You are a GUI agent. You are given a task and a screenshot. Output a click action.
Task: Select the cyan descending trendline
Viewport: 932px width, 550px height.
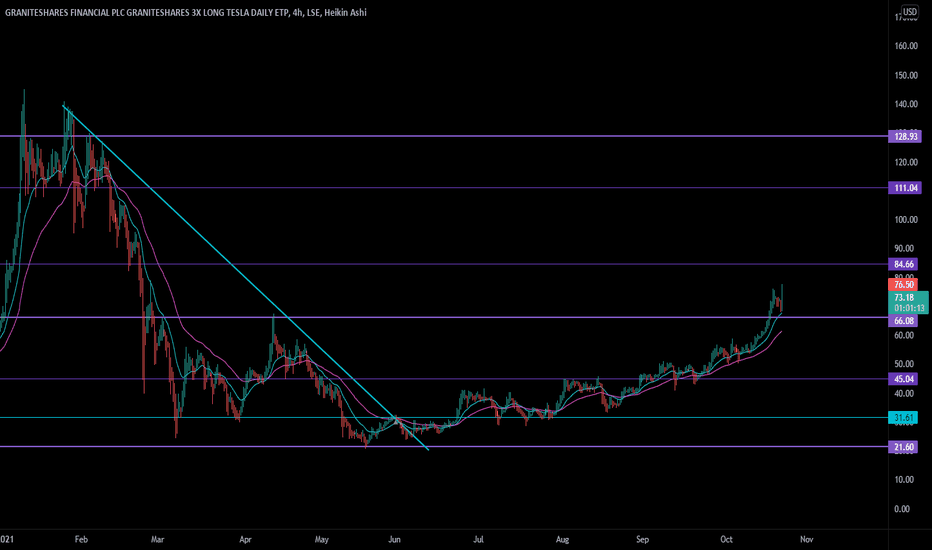click(x=245, y=277)
